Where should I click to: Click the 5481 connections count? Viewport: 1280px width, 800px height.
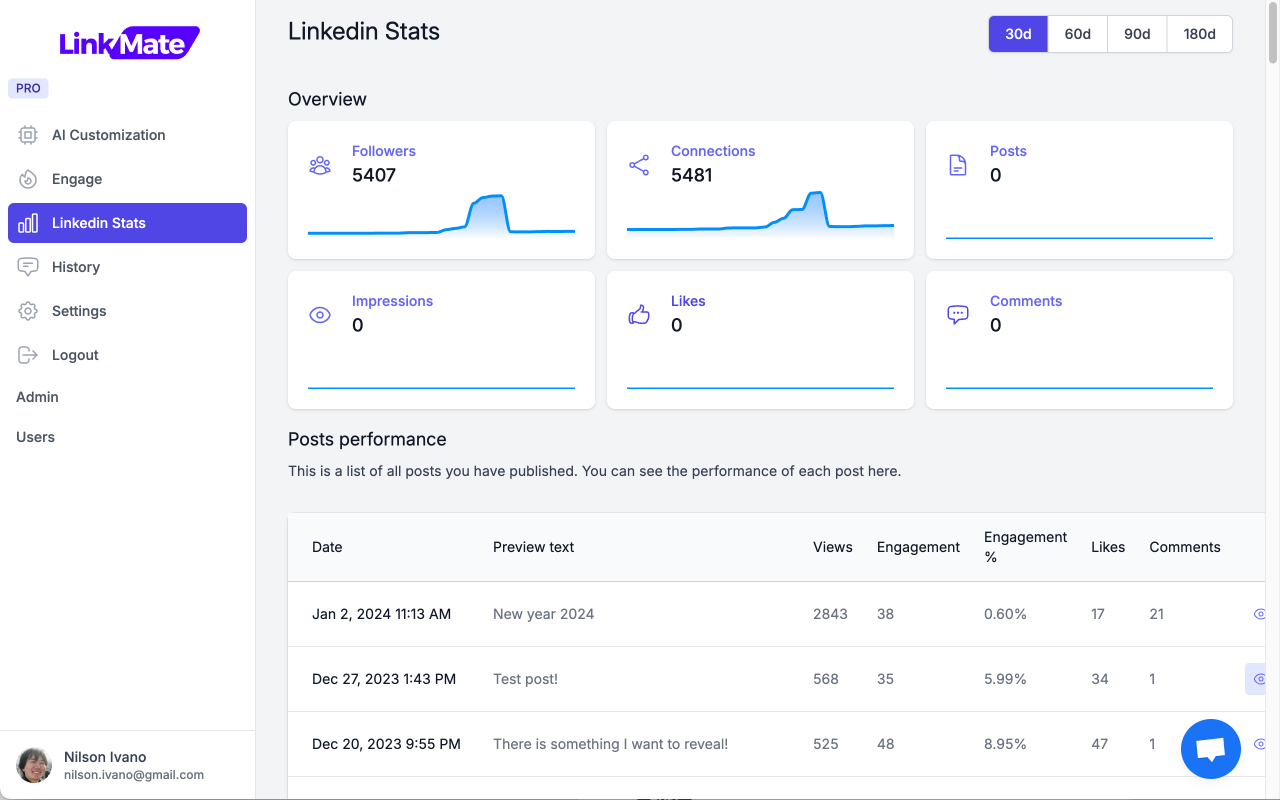[692, 175]
